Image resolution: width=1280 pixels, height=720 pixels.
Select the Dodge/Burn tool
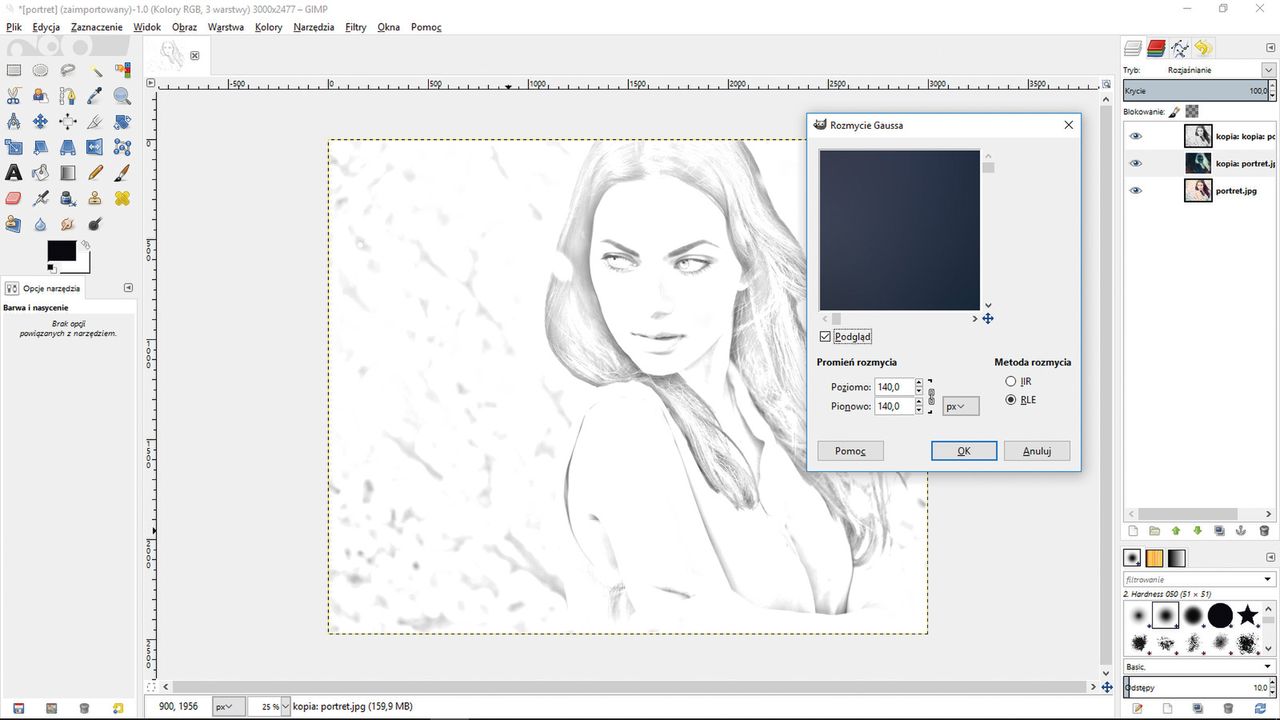95,224
